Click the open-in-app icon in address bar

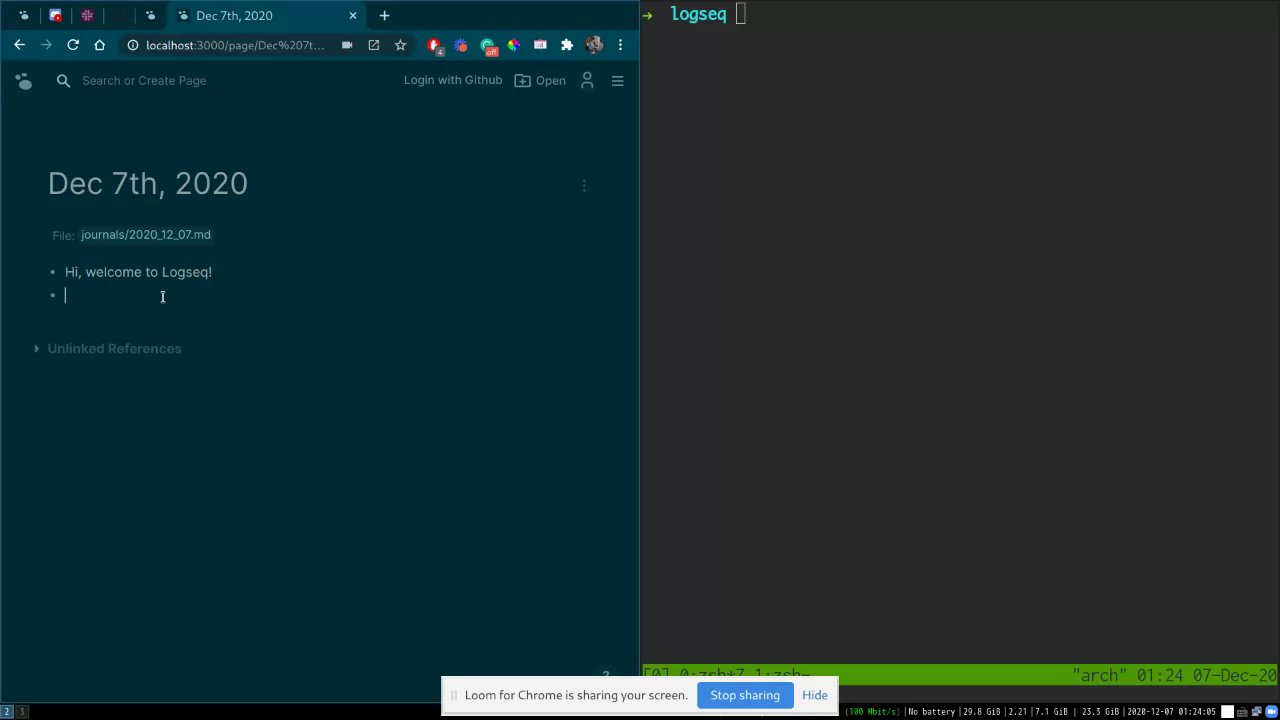(373, 45)
